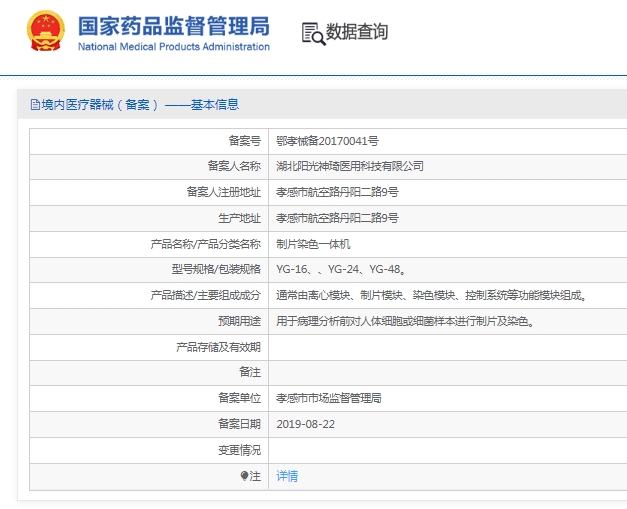The height and width of the screenshot is (509, 627).
Task: Click the 备案单位 label
Action: tap(239, 398)
